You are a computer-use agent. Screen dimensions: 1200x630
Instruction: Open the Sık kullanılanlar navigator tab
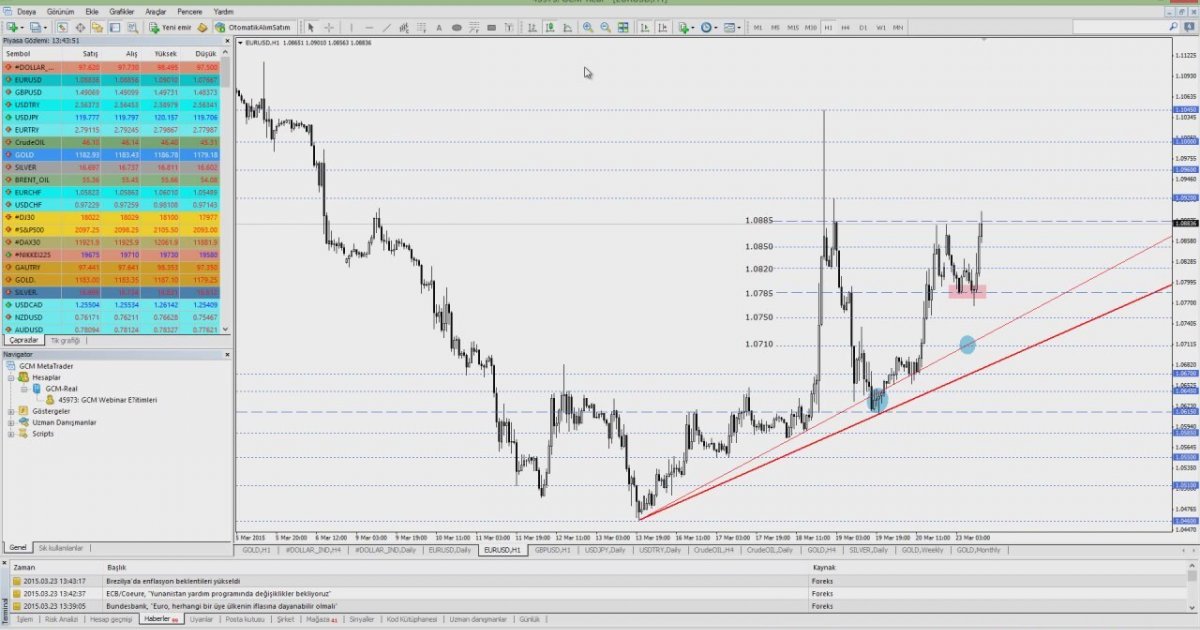(60, 548)
